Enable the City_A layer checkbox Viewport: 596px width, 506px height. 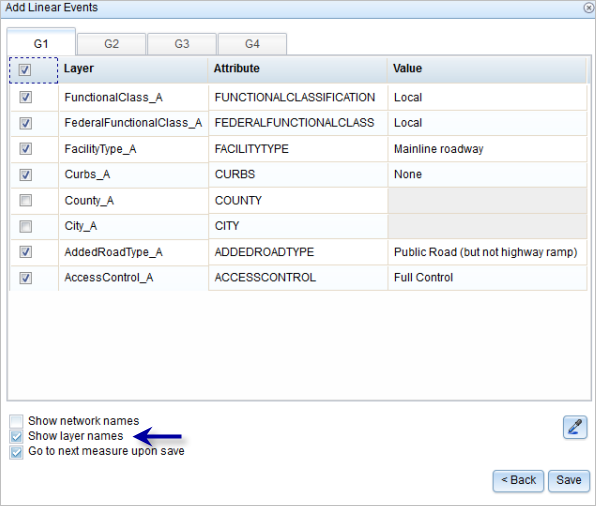[25, 226]
